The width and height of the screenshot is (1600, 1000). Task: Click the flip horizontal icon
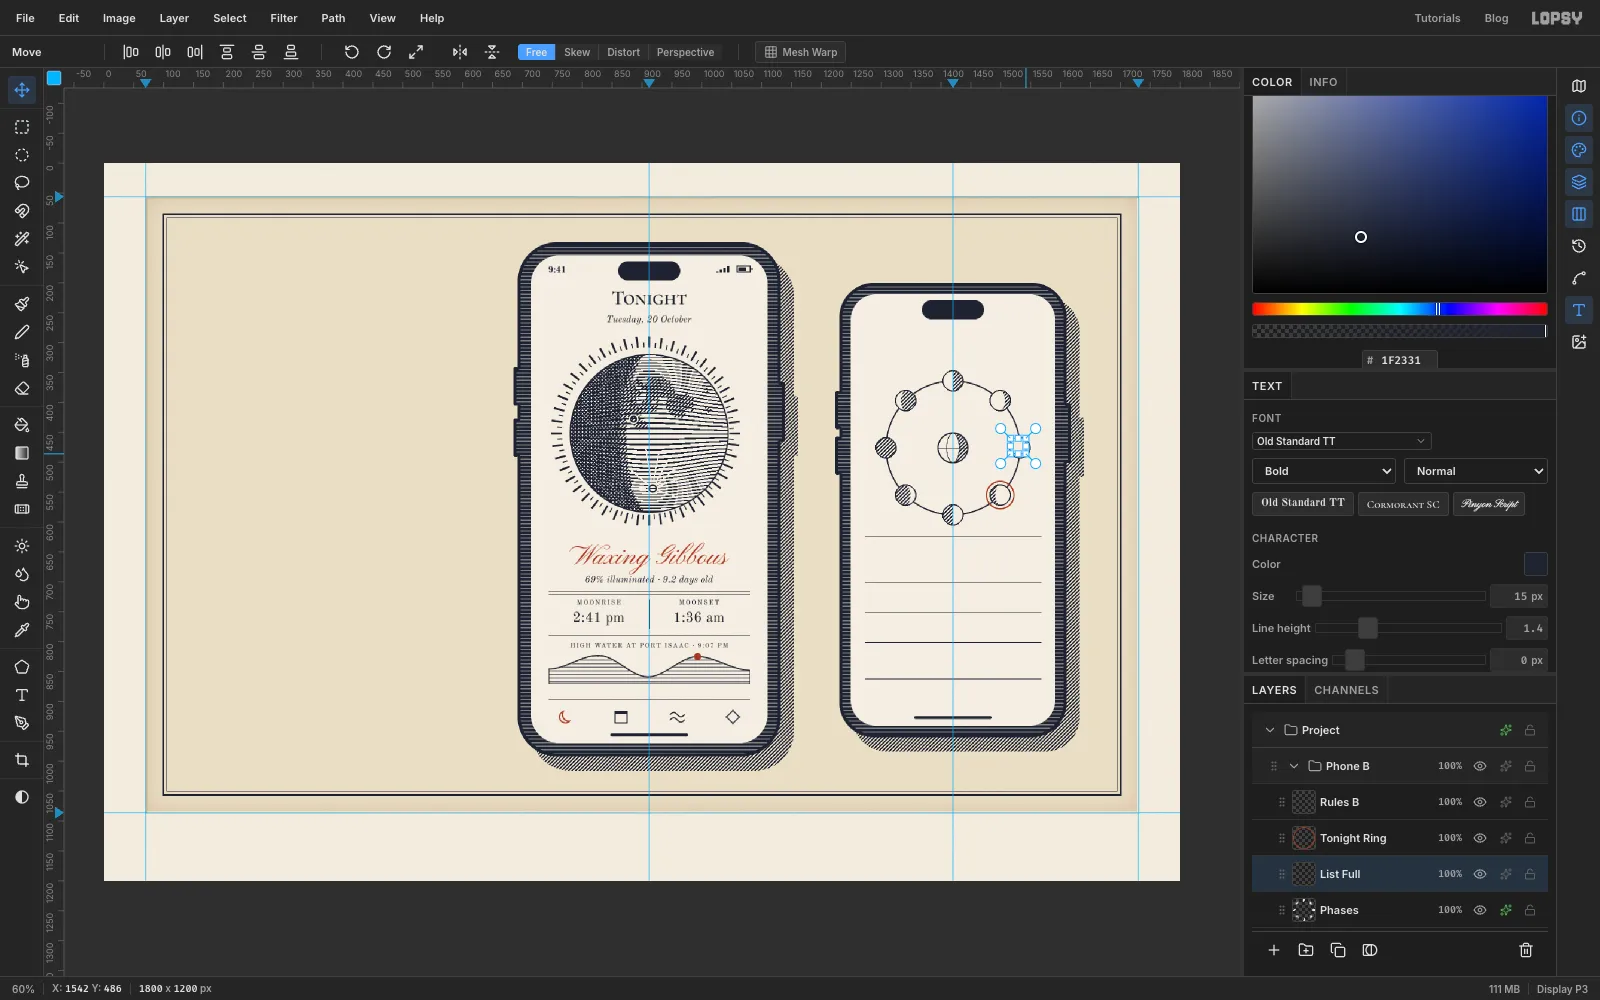coord(460,52)
